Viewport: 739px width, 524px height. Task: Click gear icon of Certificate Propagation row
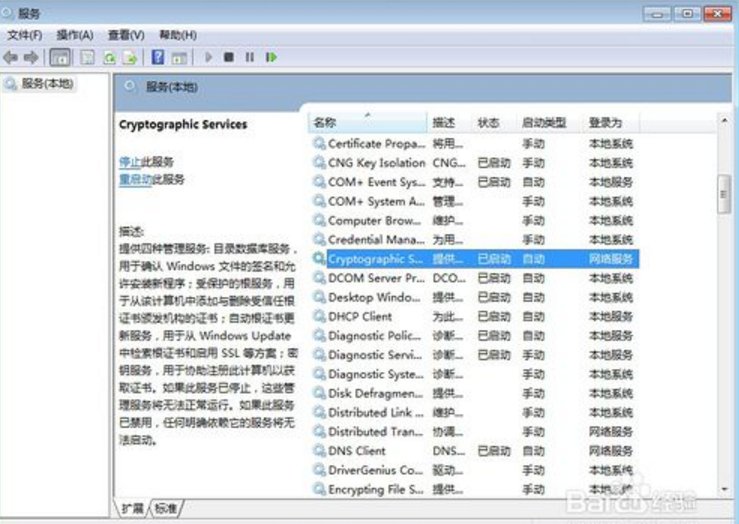click(x=320, y=143)
